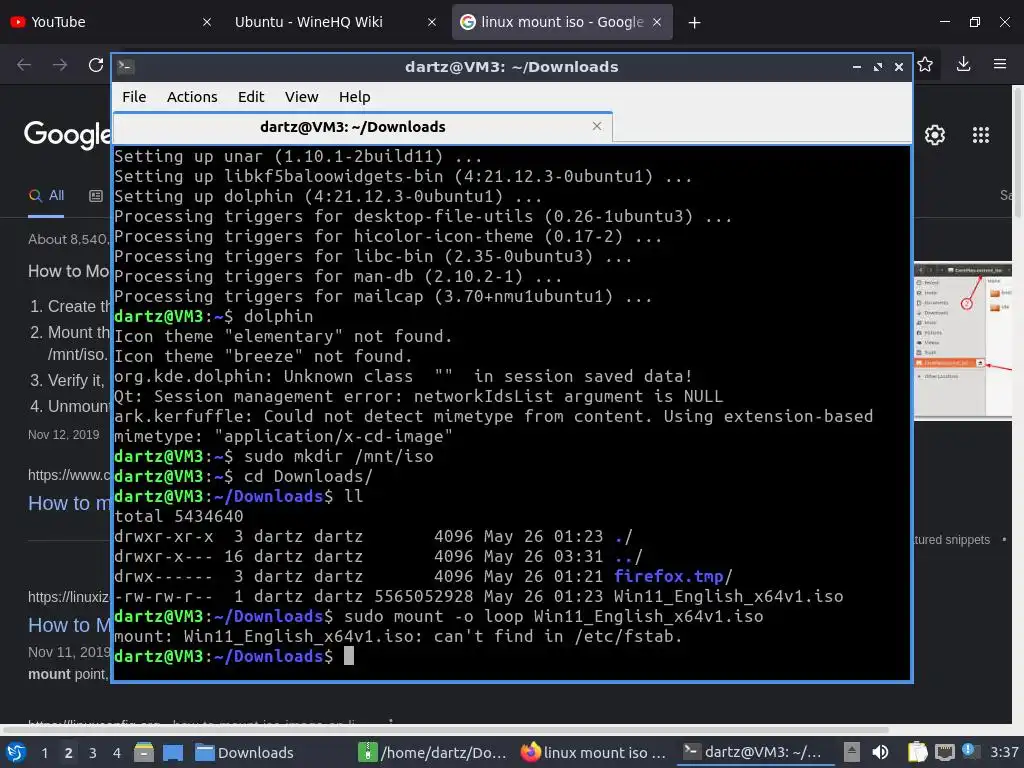
Task: Open the Help menu in terminal
Action: tap(355, 97)
